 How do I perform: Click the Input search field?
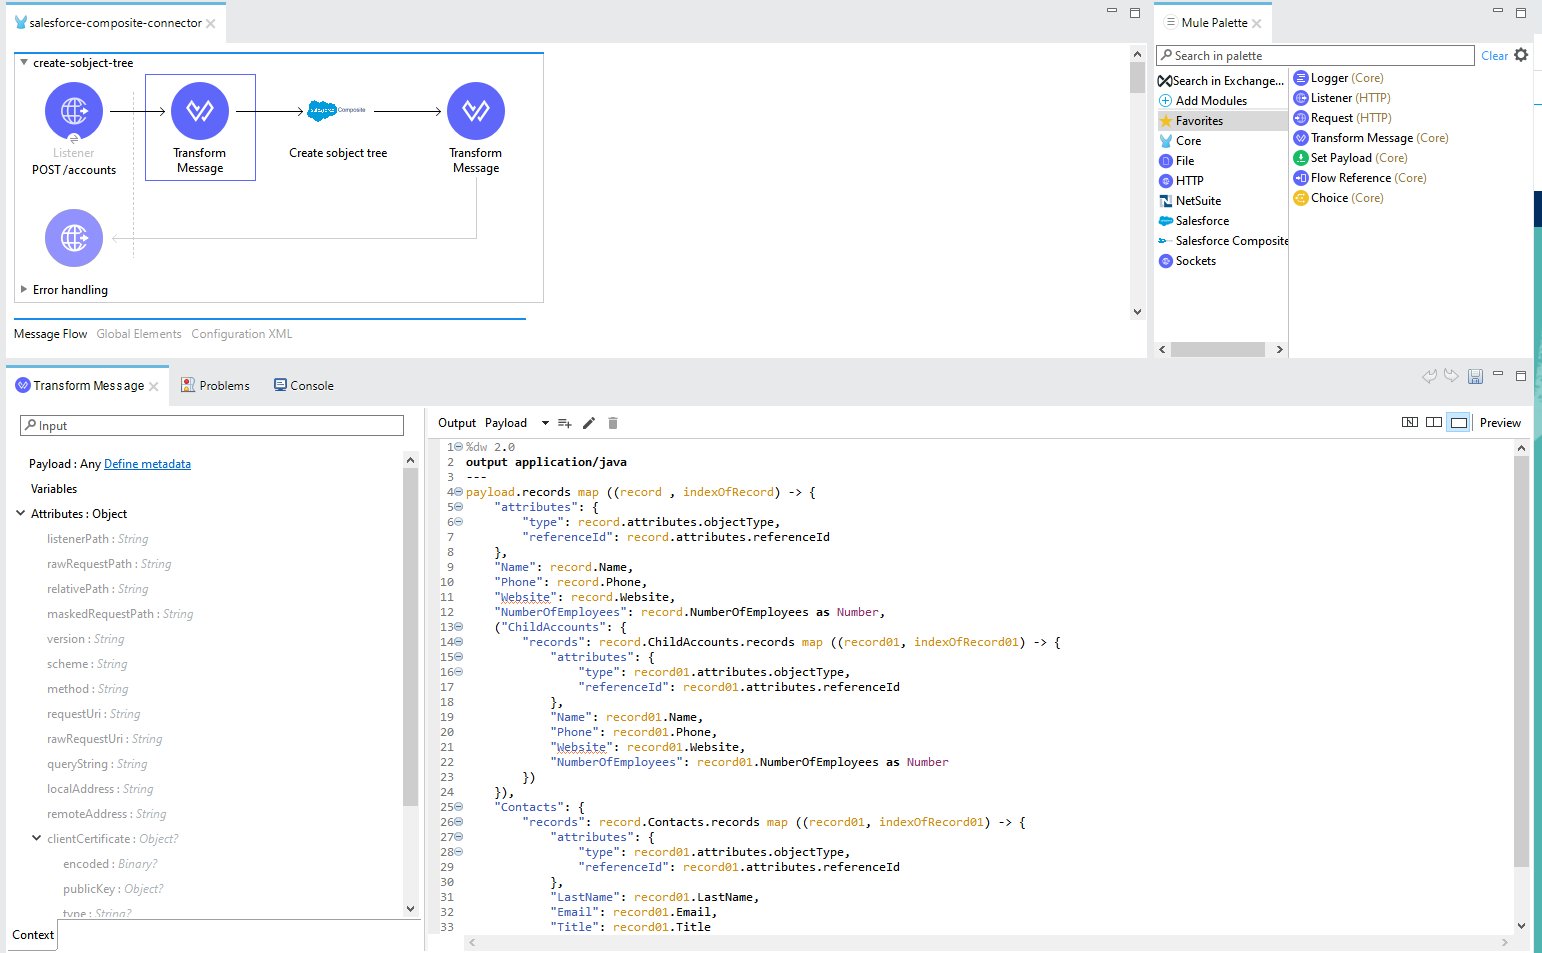click(212, 425)
